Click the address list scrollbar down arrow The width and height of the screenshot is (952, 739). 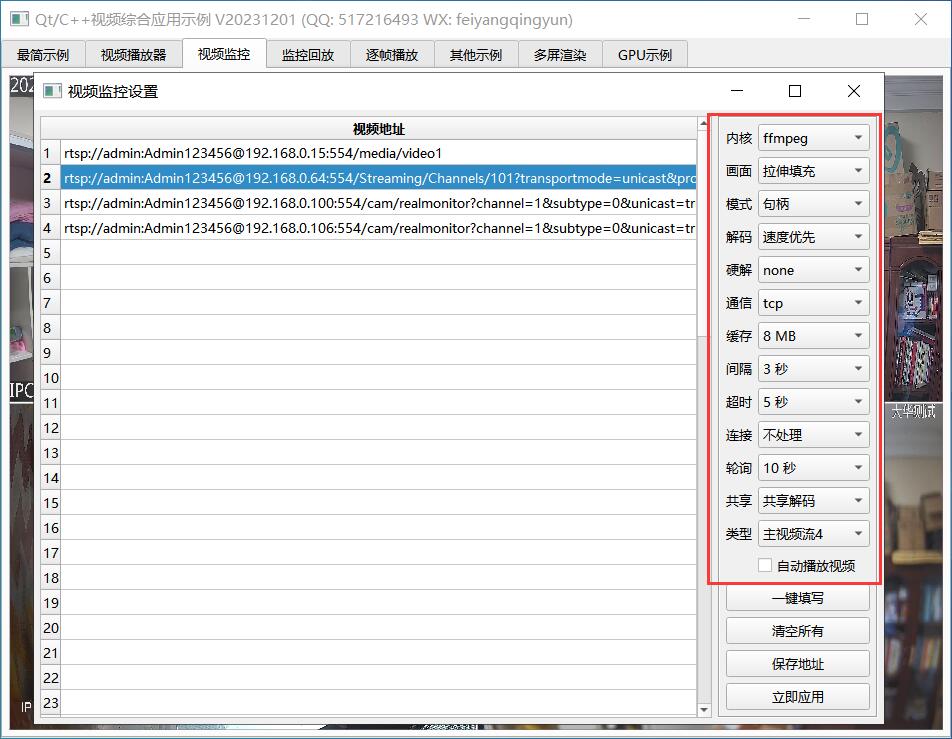tap(703, 709)
